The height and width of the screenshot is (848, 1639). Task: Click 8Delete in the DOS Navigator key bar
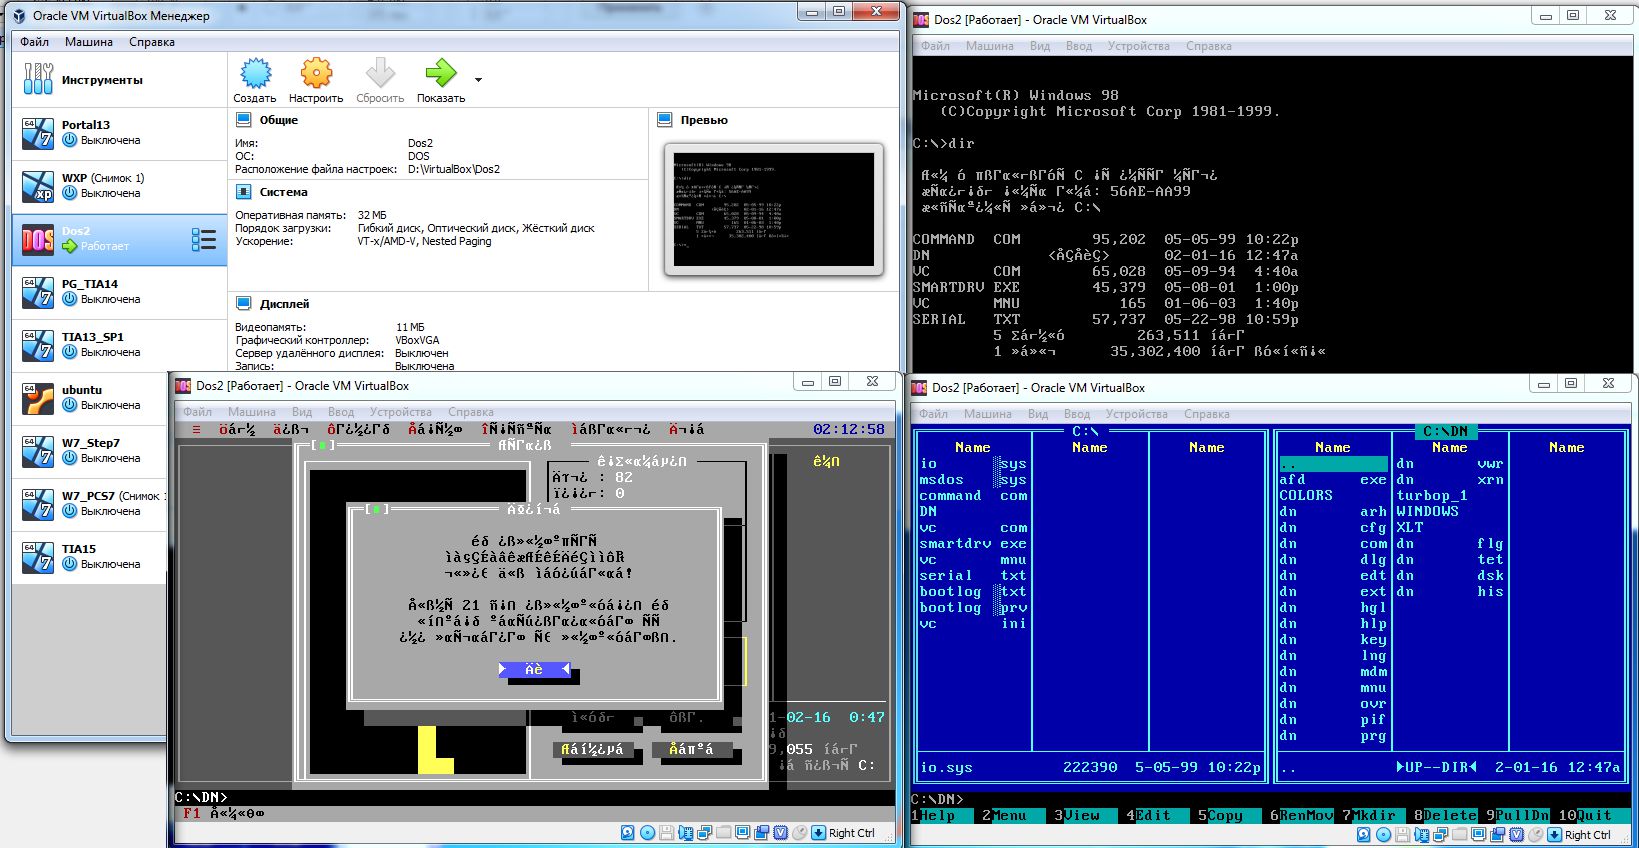click(1445, 815)
